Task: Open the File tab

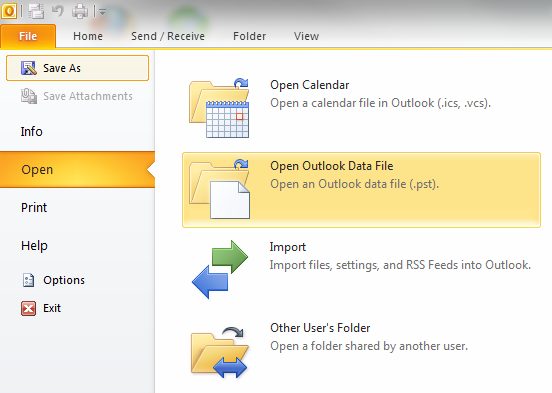Action: point(28,36)
